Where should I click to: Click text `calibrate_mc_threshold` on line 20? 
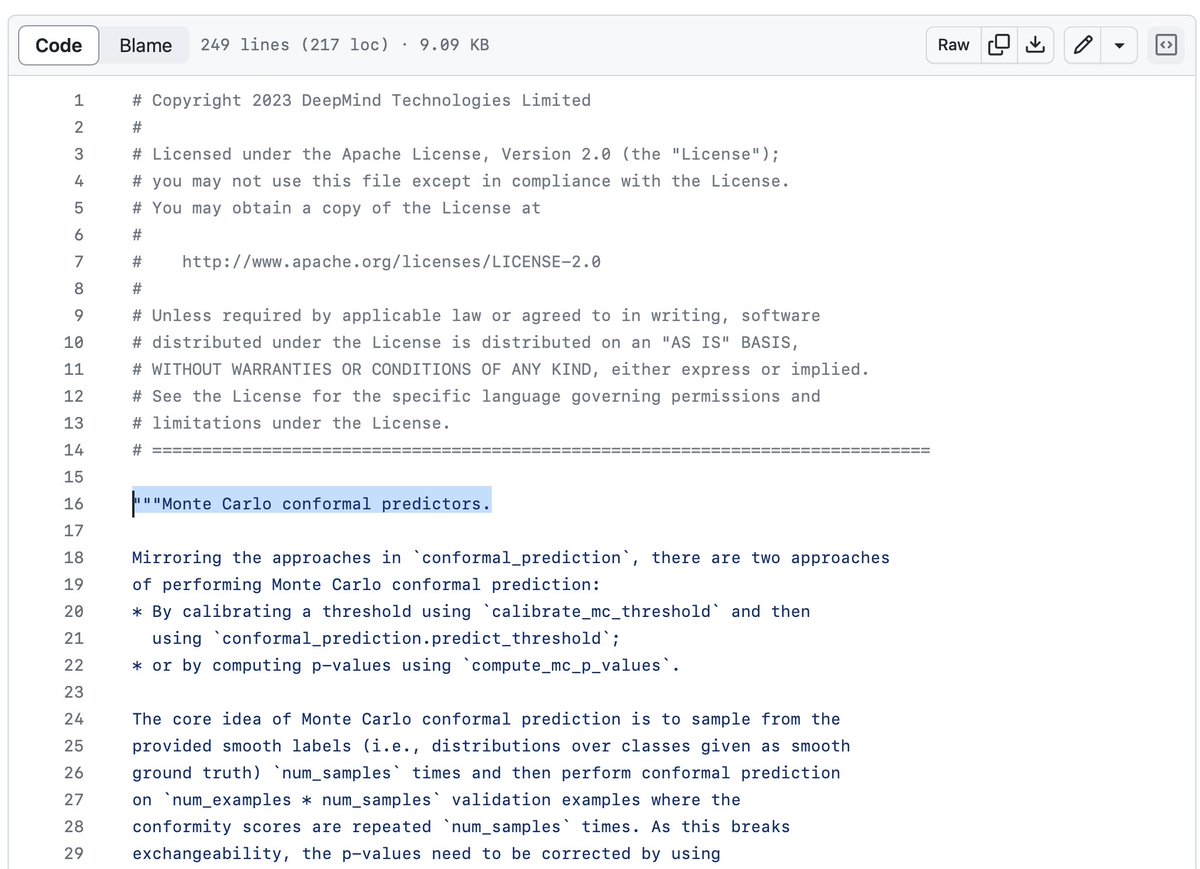click(601, 611)
